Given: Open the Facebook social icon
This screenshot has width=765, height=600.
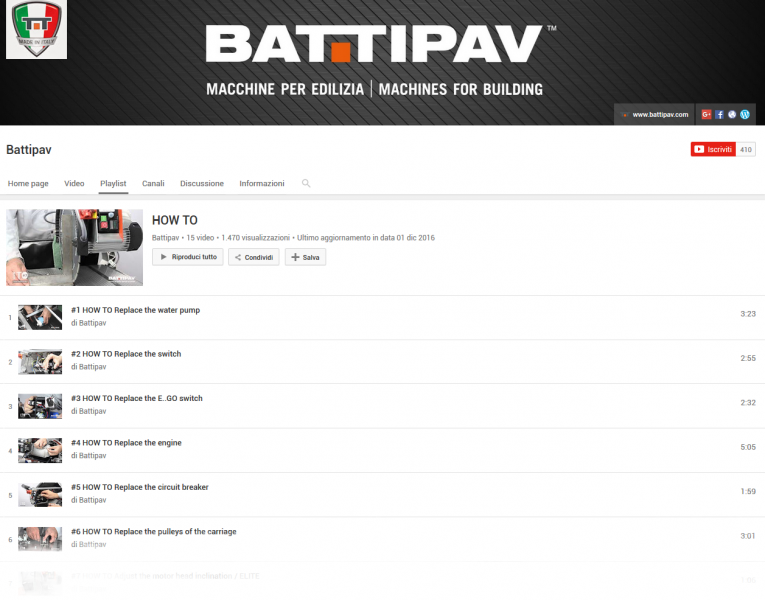Looking at the screenshot, I should click(x=719, y=115).
